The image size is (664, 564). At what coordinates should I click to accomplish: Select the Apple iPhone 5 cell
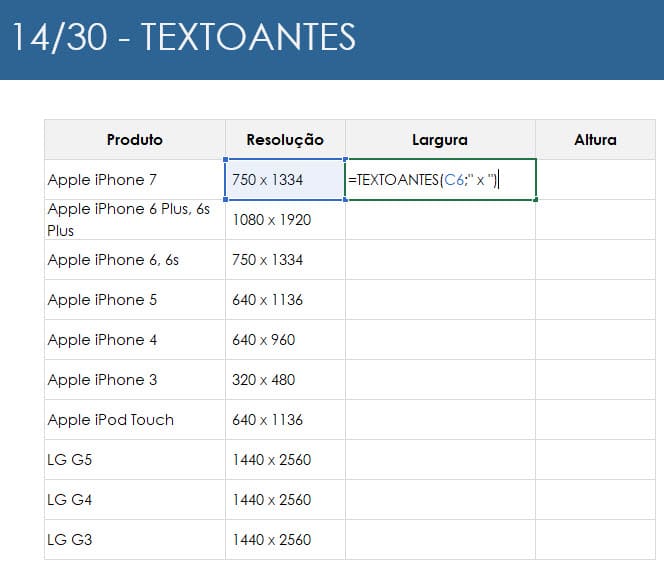point(135,300)
